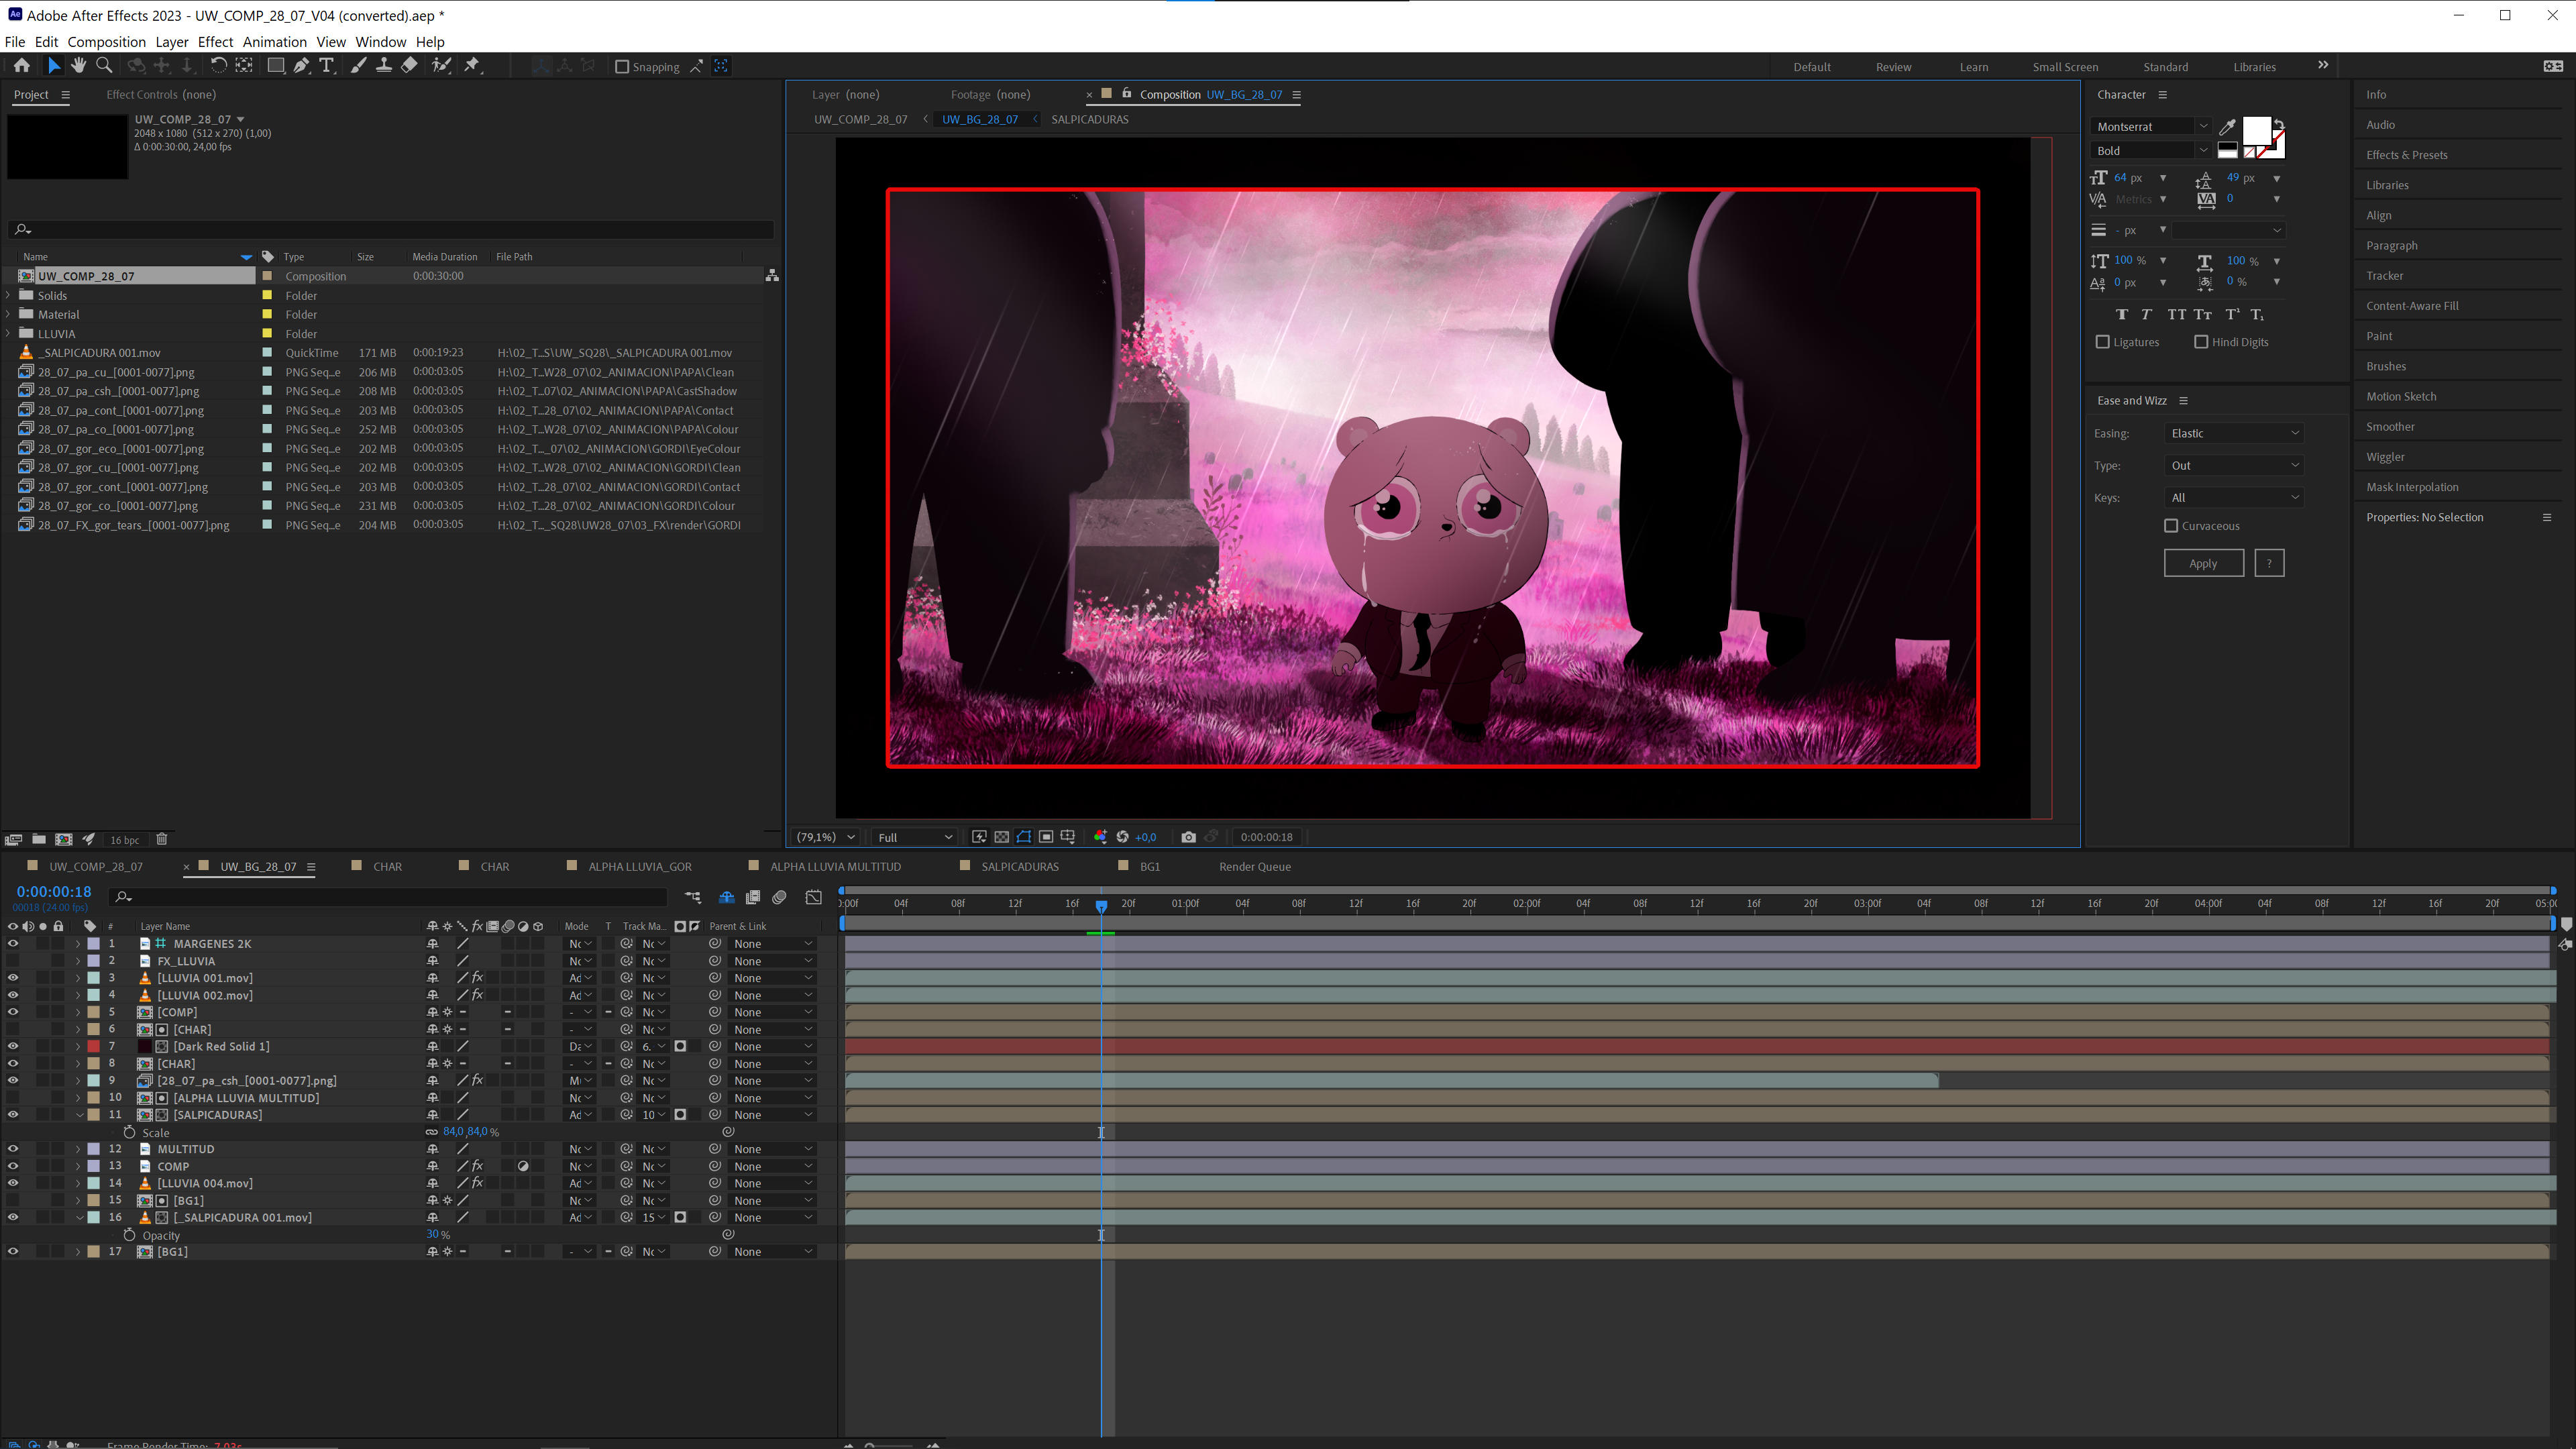This screenshot has width=2576, height=1449.
Task: Click the trash icon in Project panel
Action: click(x=161, y=839)
